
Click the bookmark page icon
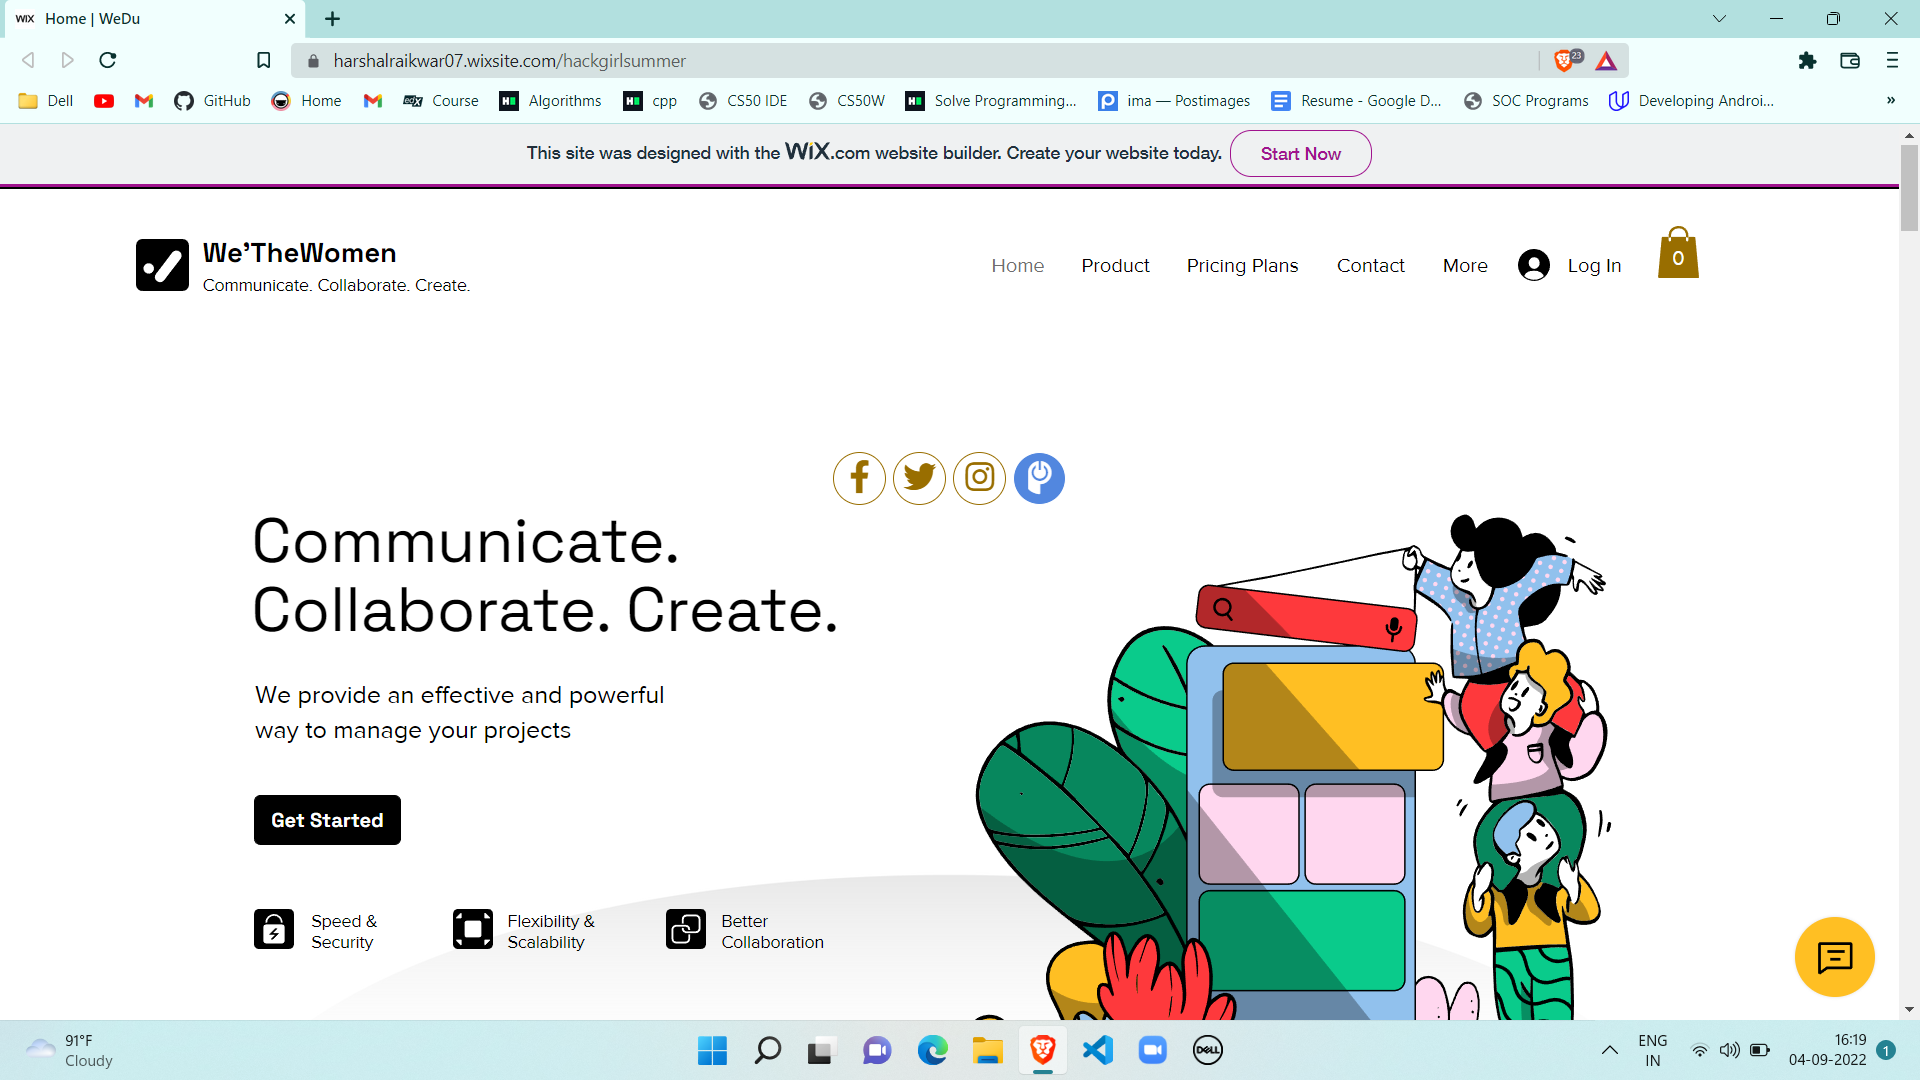264,61
